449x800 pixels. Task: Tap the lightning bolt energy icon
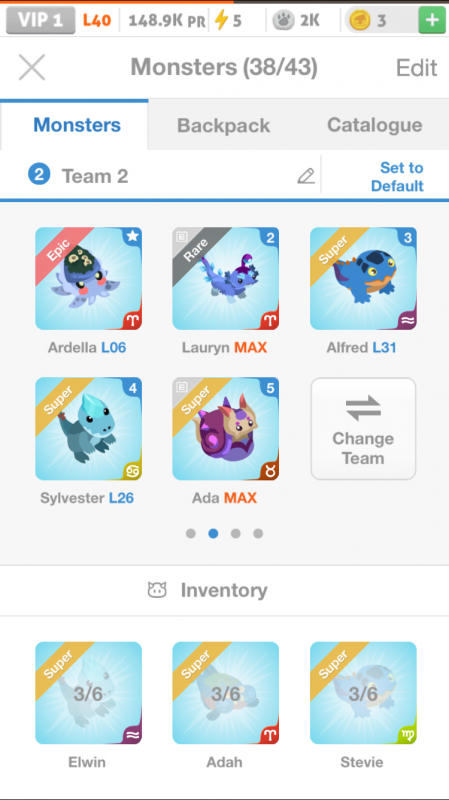coord(221,20)
